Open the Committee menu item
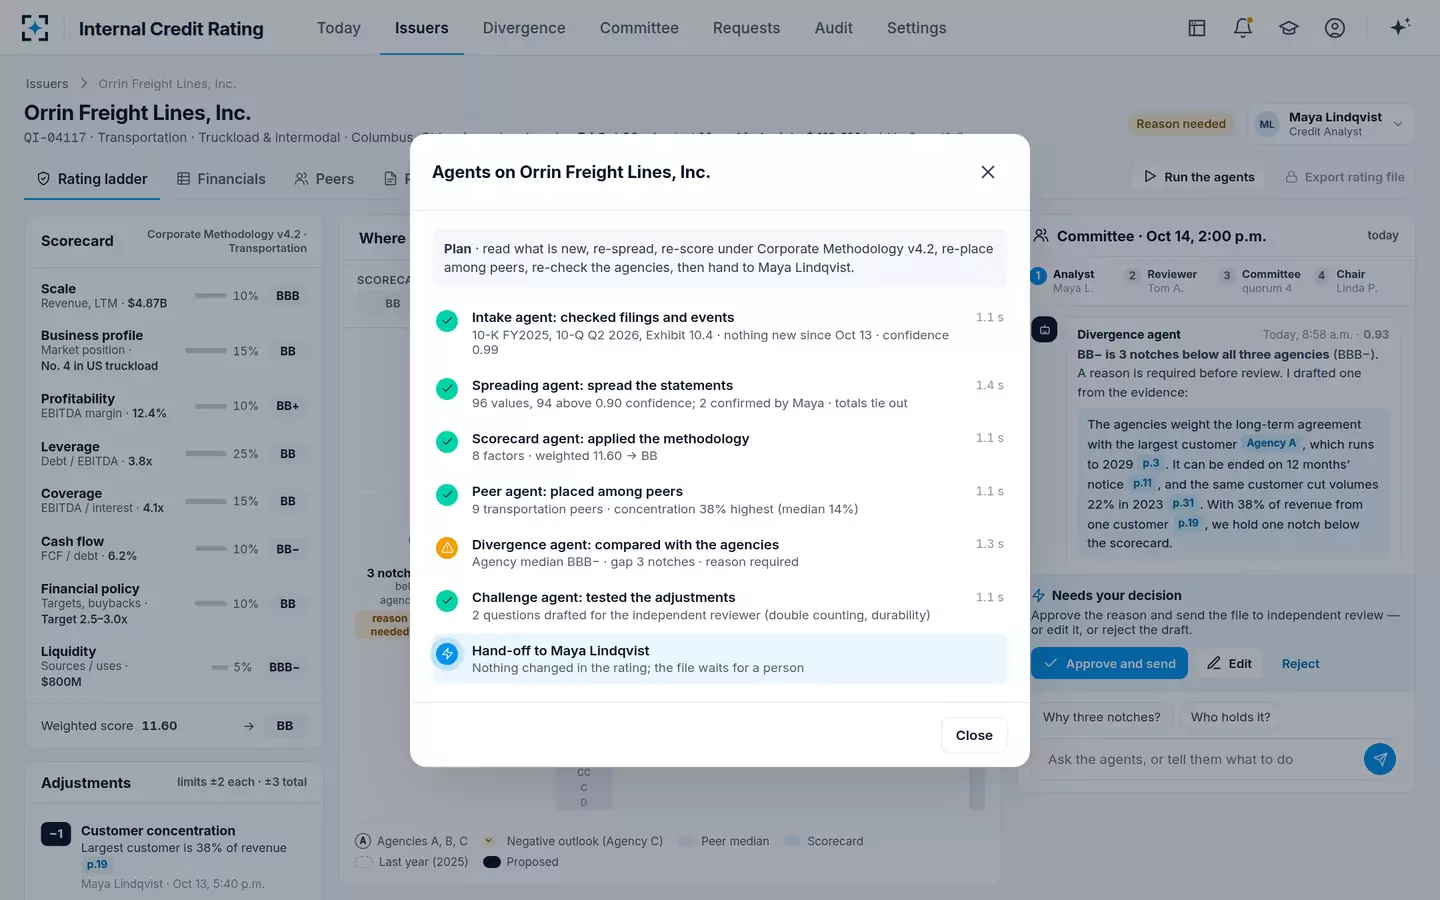Viewport: 1440px width, 900px height. 639,28
